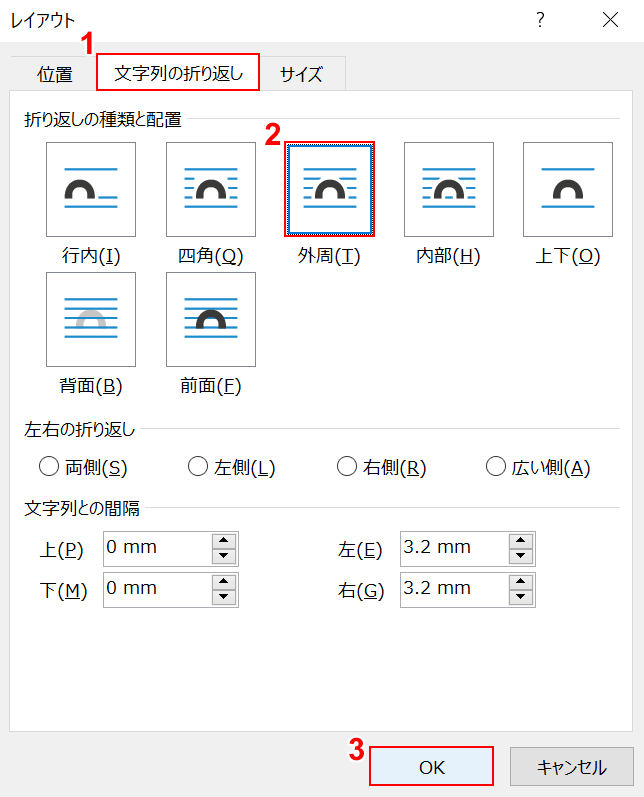644x797 pixels.
Task: Switch to the 位置 tab
Action: click(55, 74)
